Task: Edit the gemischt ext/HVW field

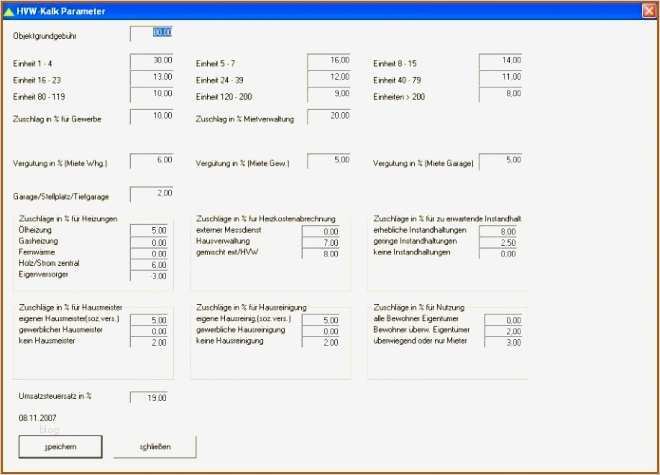Action: point(321,254)
